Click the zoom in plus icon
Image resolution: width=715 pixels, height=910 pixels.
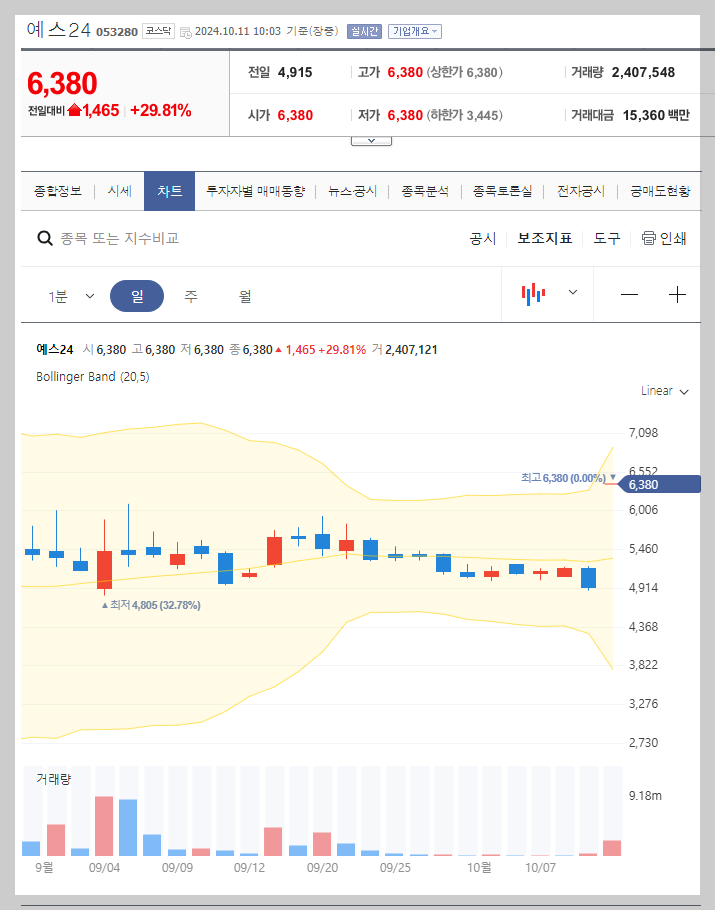[x=678, y=294]
